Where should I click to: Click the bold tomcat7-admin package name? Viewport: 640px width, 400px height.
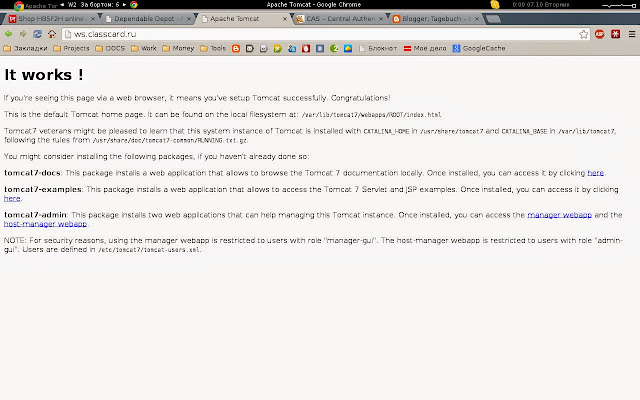(x=35, y=215)
